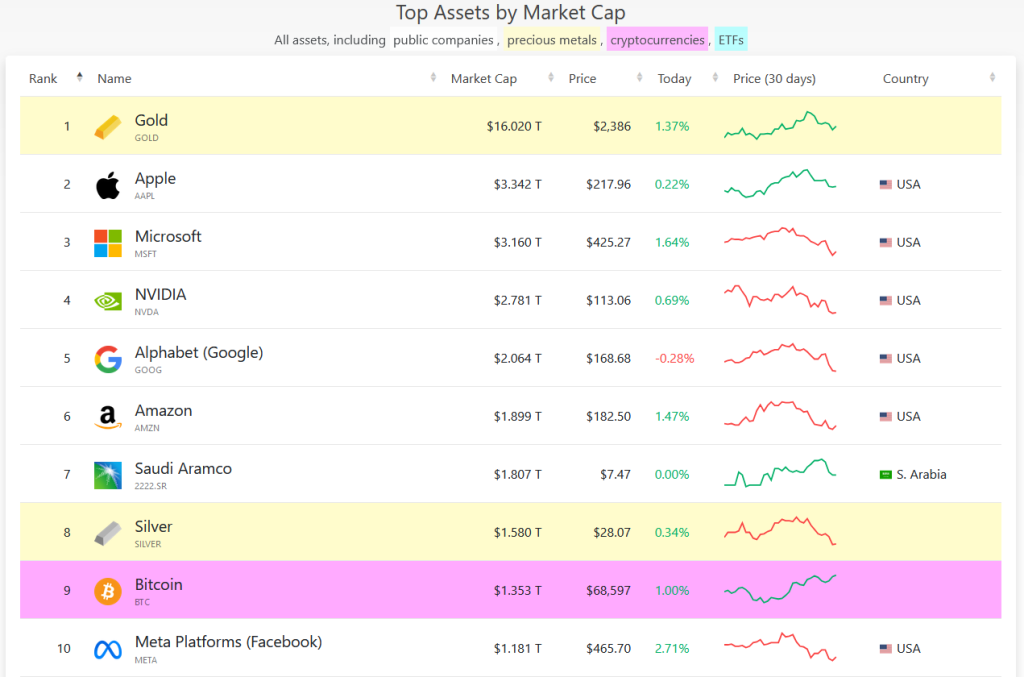Image resolution: width=1024 pixels, height=677 pixels.
Task: Click Gold market cap $16.020 T
Action: (x=514, y=127)
